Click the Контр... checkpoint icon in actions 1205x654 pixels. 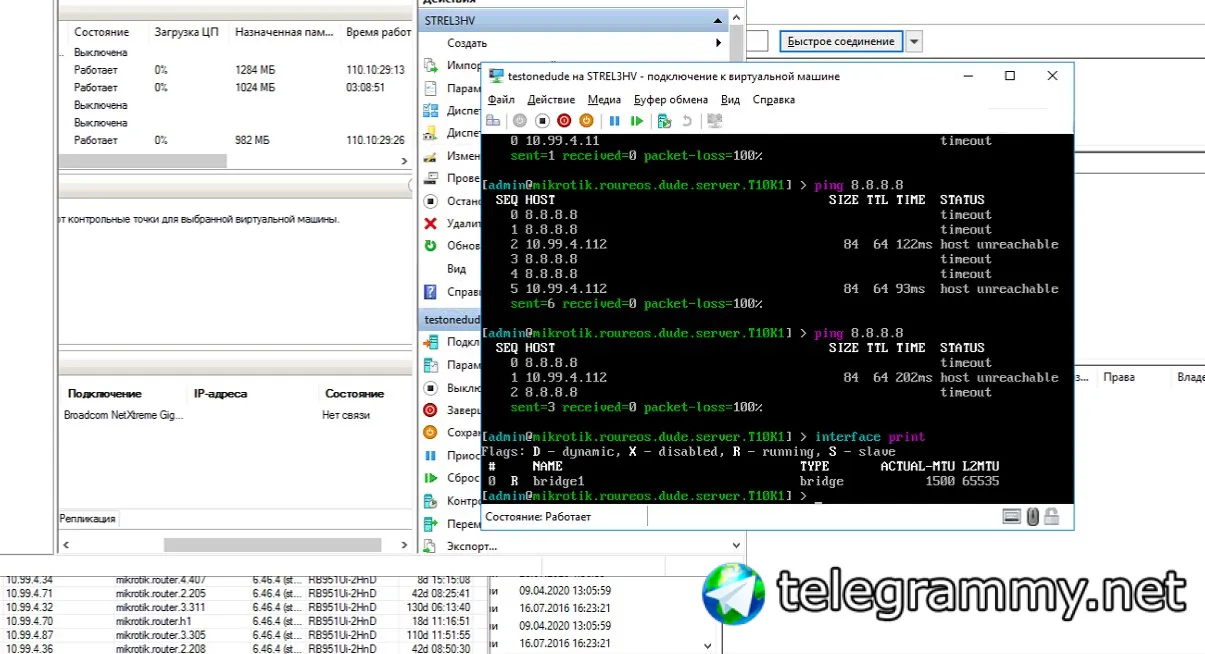[x=431, y=501]
